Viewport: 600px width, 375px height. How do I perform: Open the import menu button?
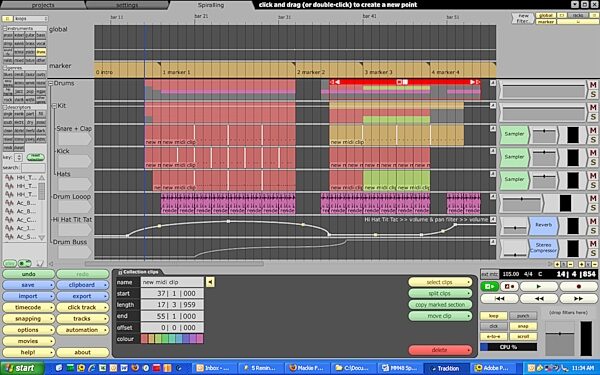coord(28,296)
